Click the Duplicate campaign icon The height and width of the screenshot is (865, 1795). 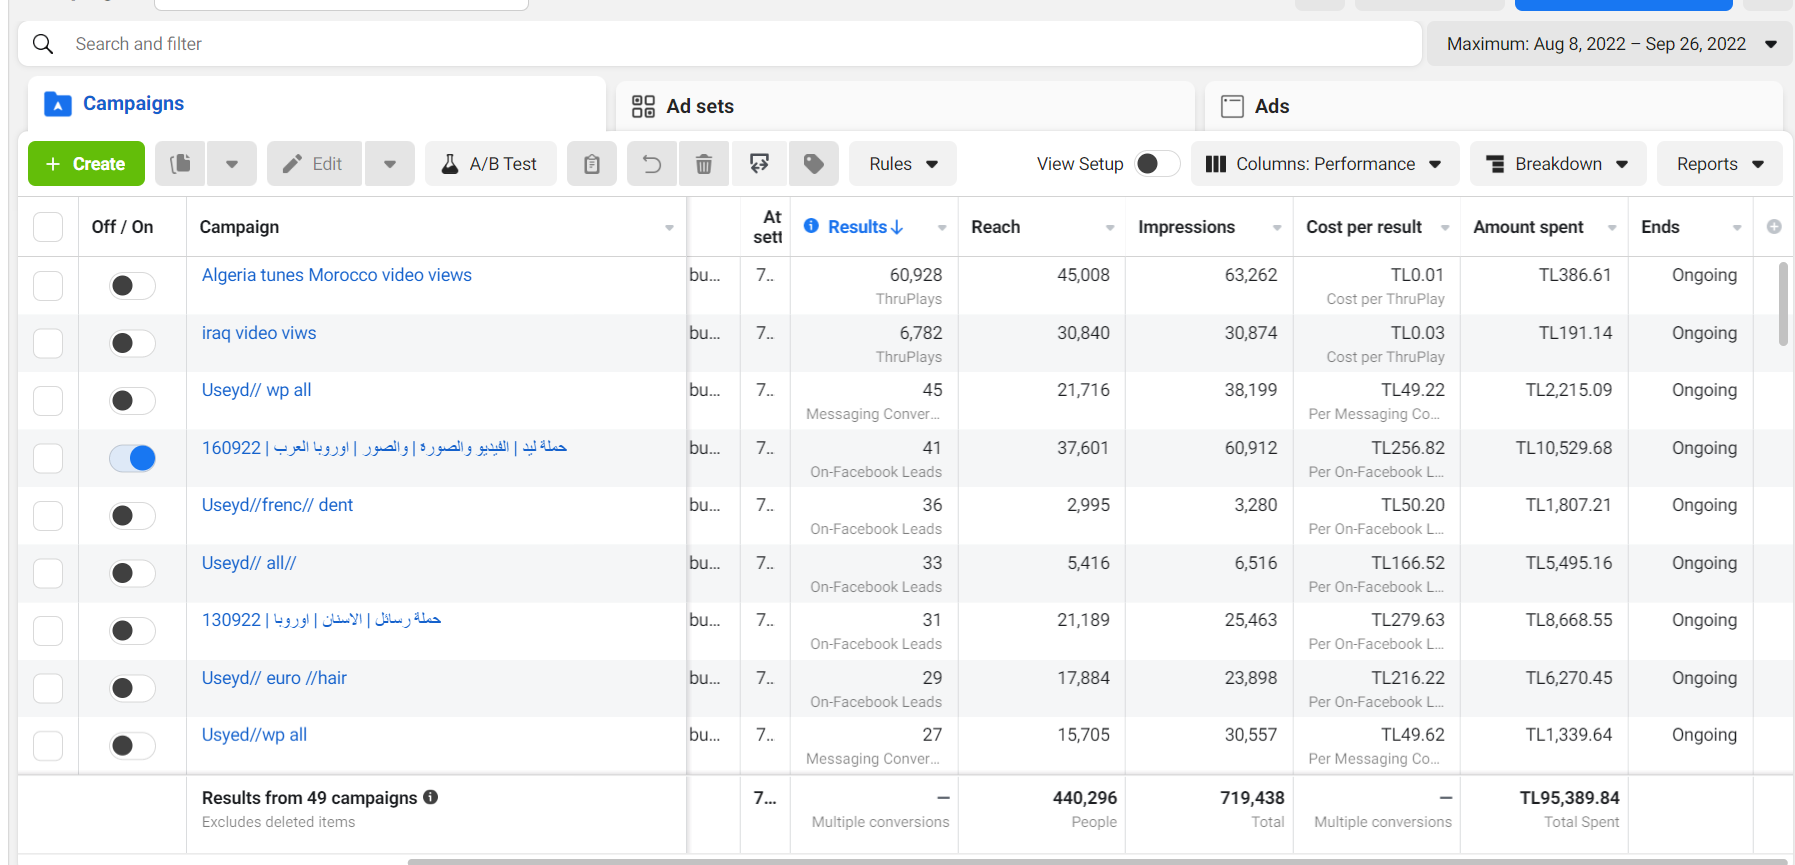(x=181, y=164)
